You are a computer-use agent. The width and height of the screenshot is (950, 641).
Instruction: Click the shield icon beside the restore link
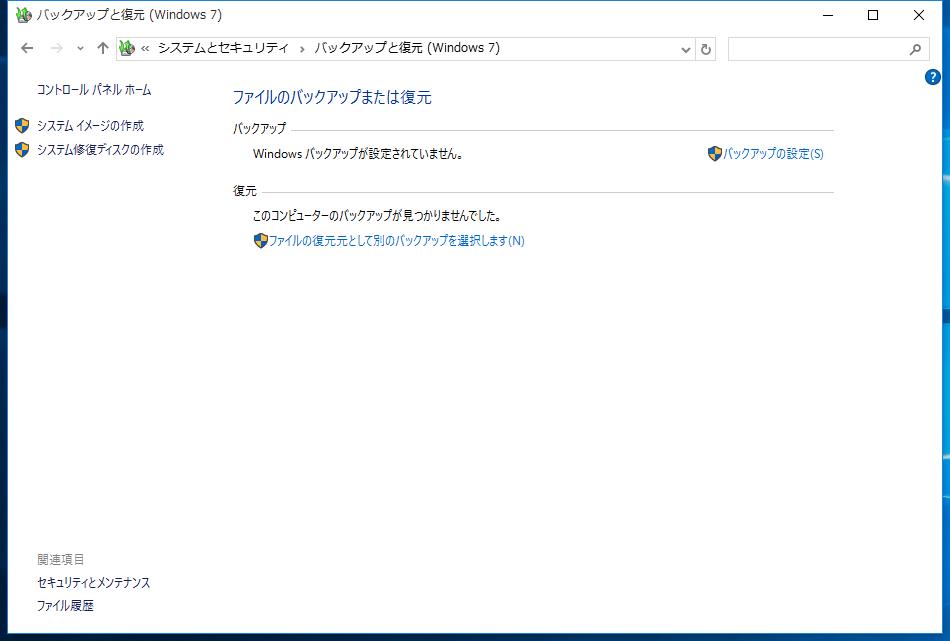[261, 241]
